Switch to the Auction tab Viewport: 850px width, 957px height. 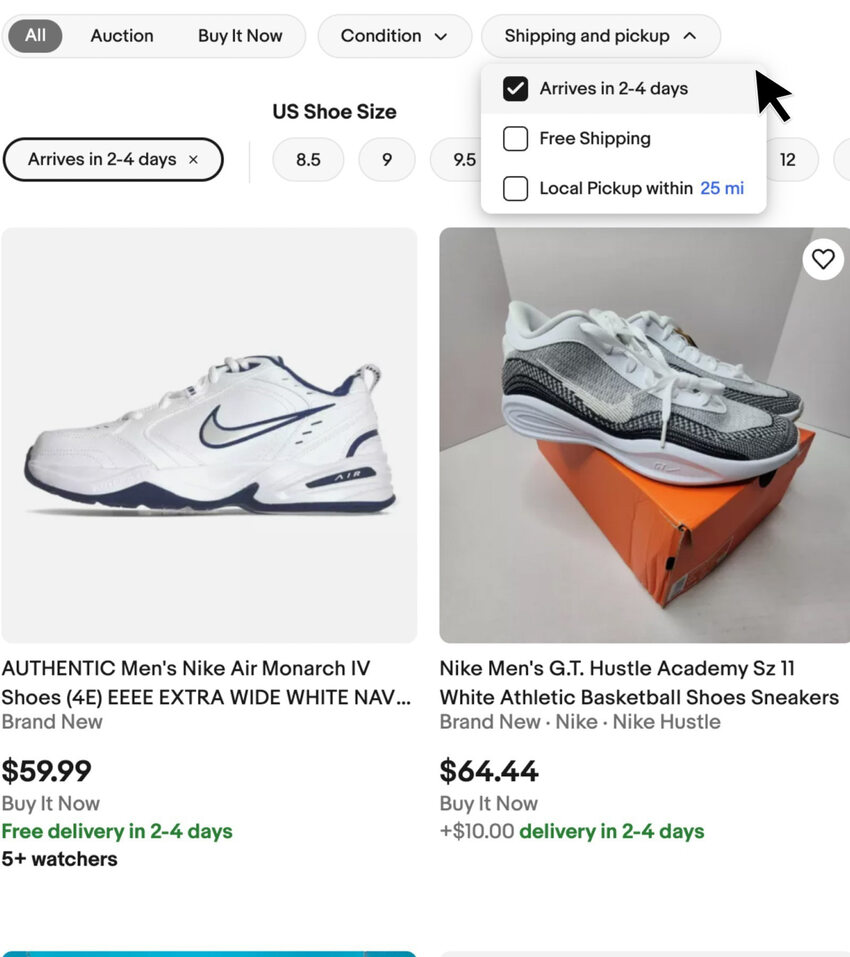[122, 36]
